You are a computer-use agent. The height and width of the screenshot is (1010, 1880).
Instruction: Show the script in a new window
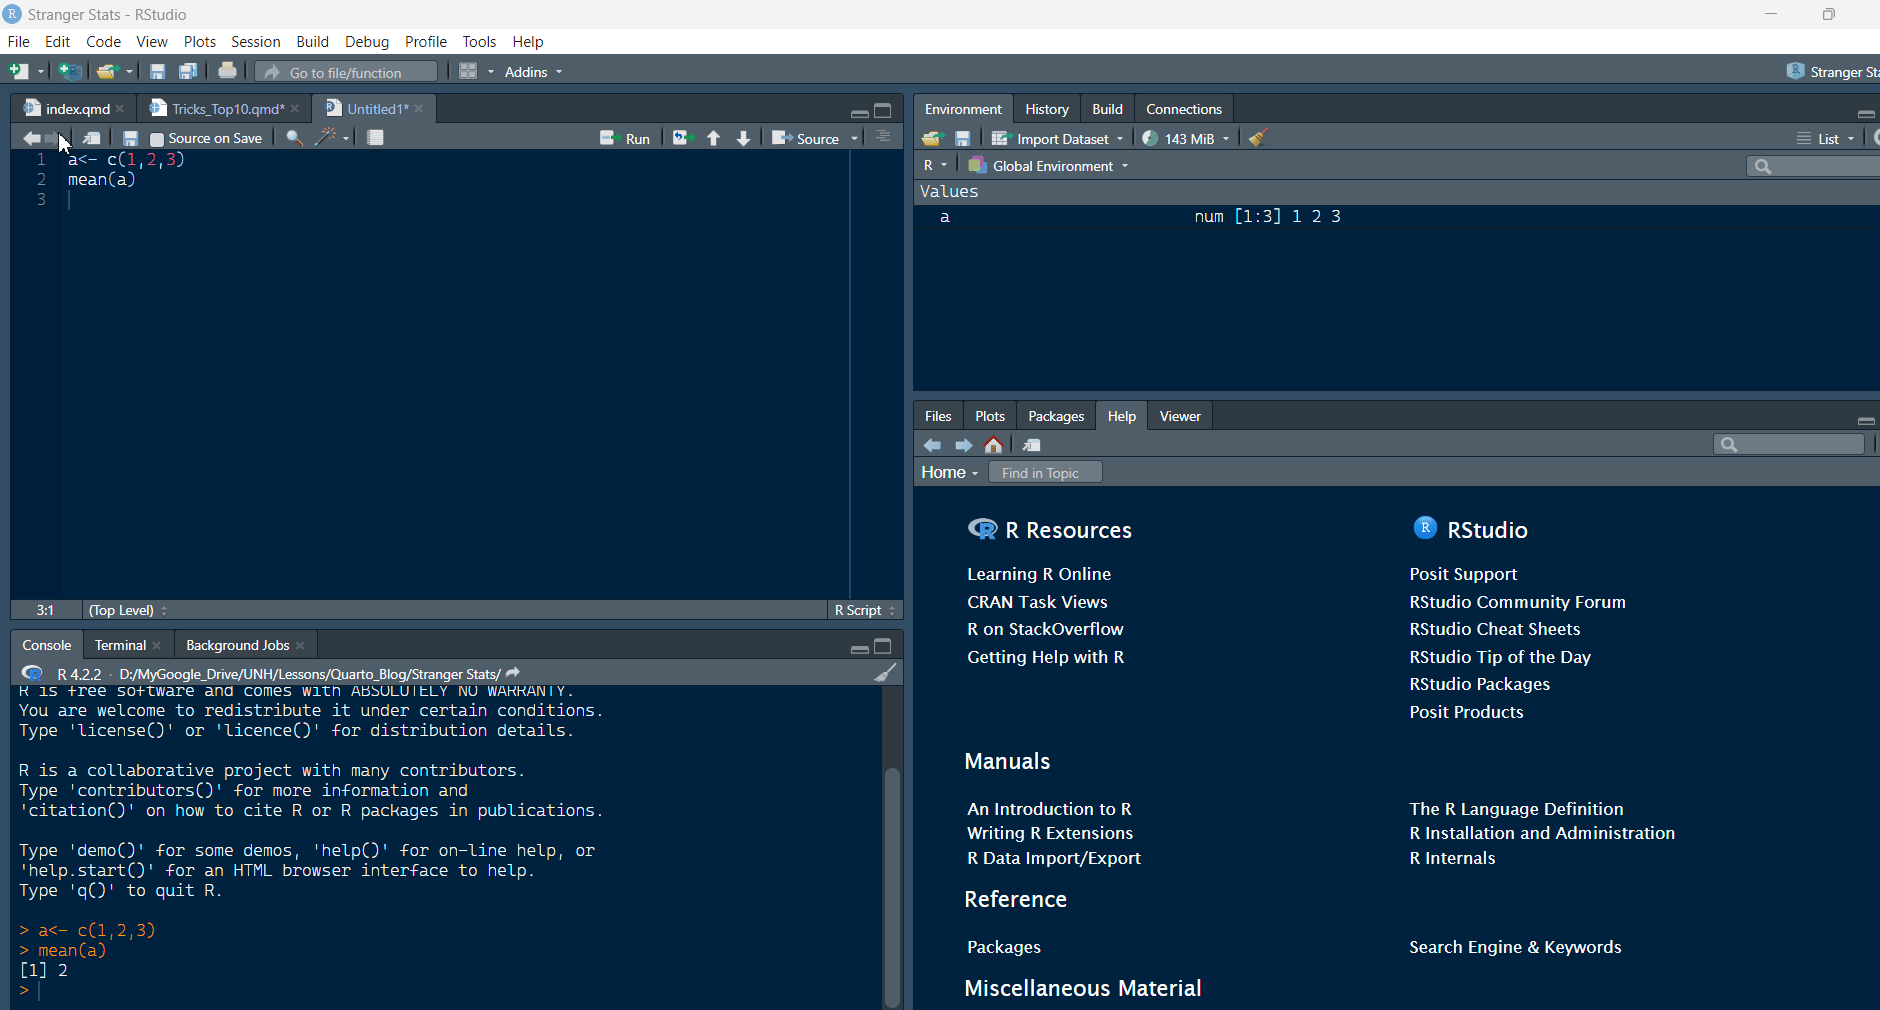tap(92, 138)
